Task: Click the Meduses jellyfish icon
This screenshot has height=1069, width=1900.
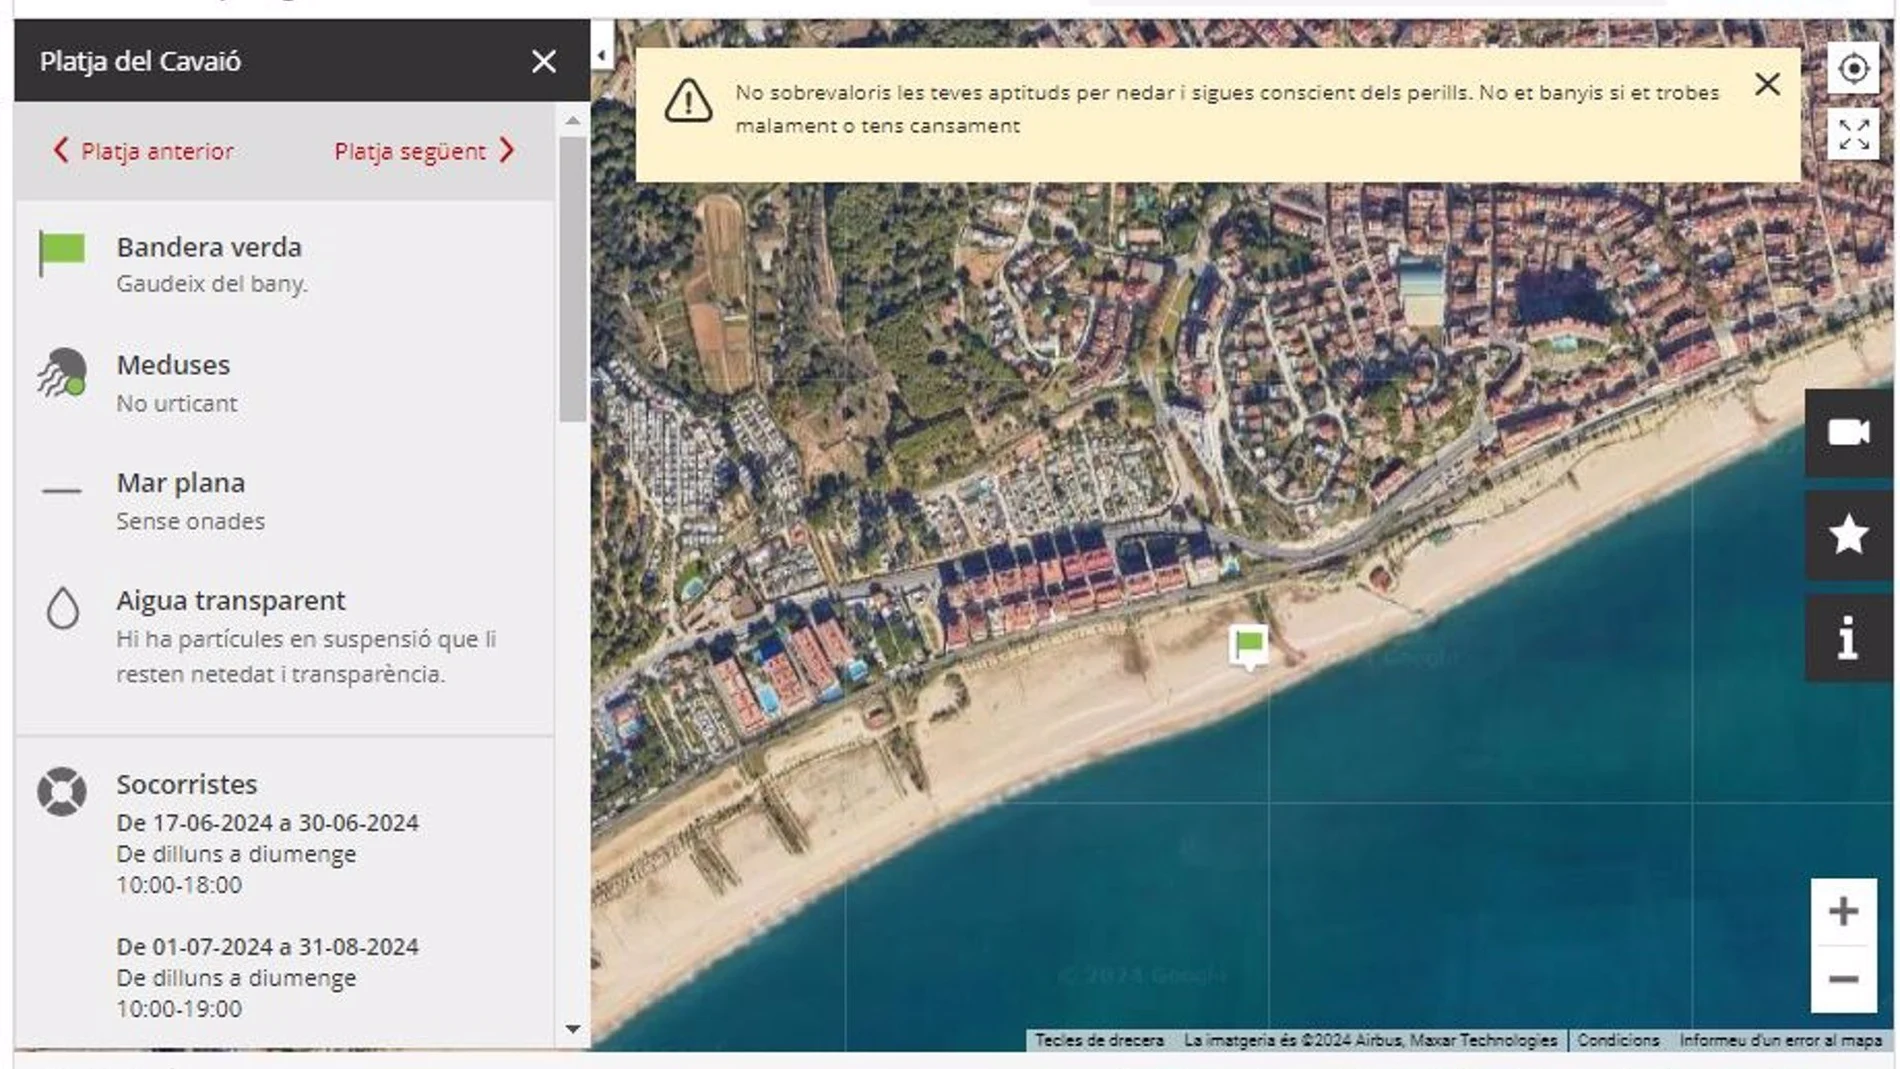Action: (x=62, y=373)
